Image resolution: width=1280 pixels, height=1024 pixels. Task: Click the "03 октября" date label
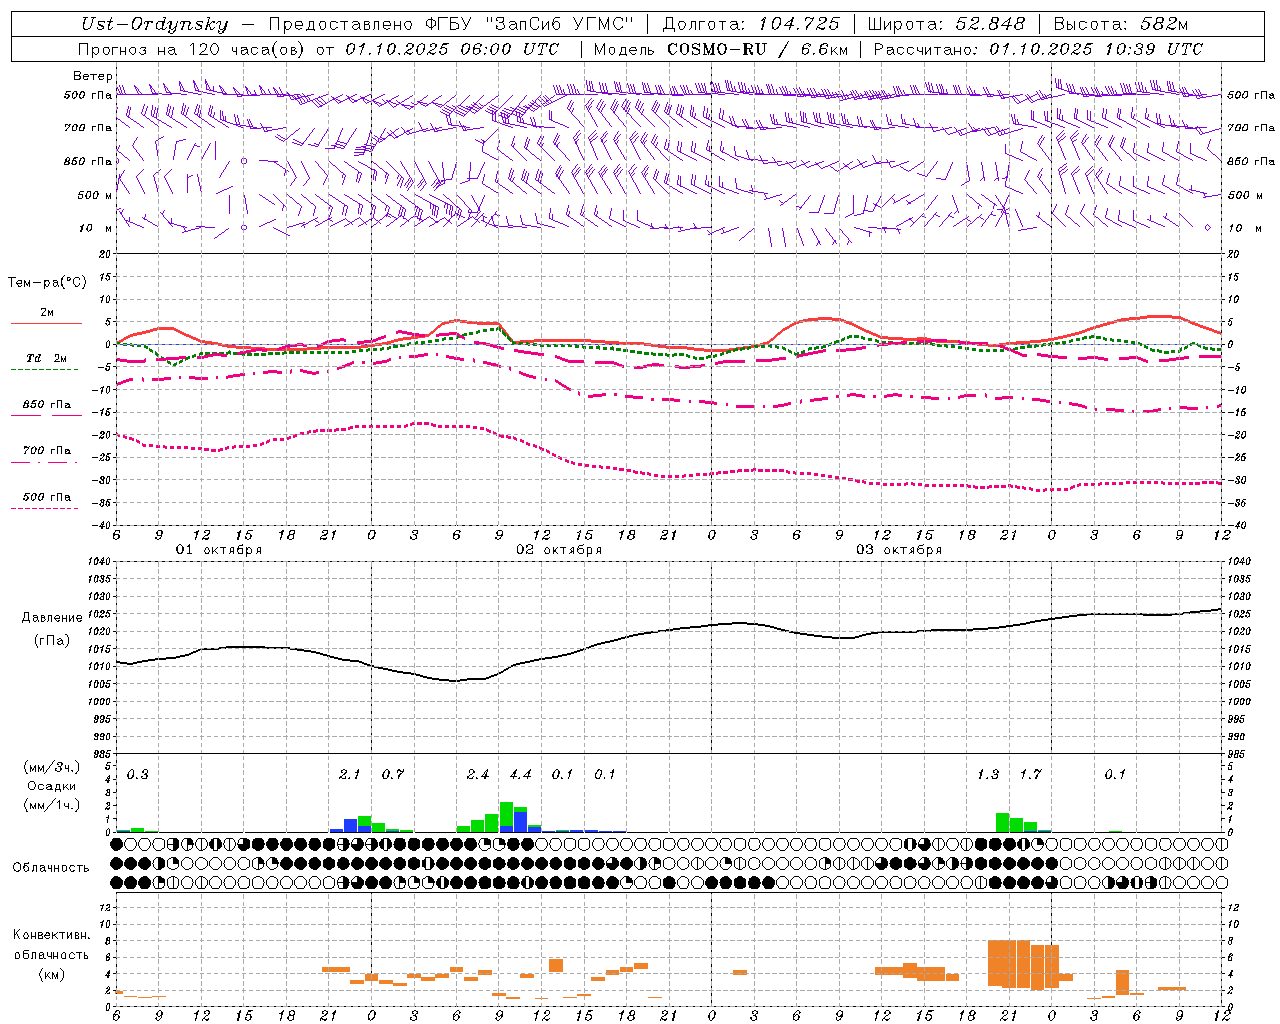click(899, 550)
